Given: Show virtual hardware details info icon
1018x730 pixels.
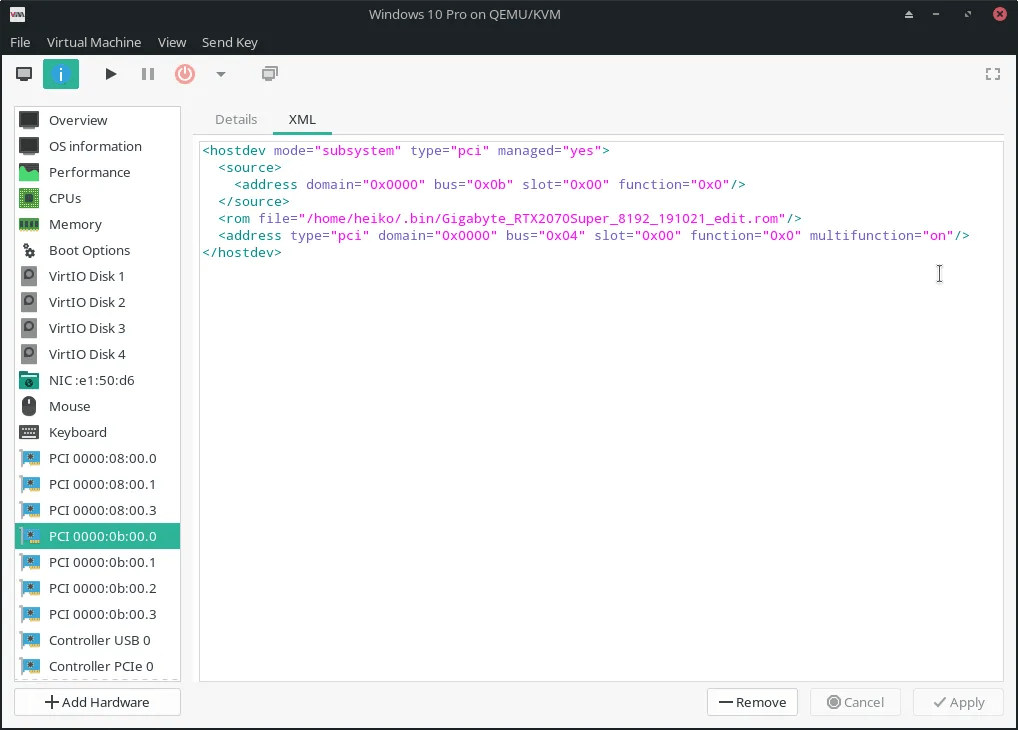Looking at the screenshot, I should point(61,74).
